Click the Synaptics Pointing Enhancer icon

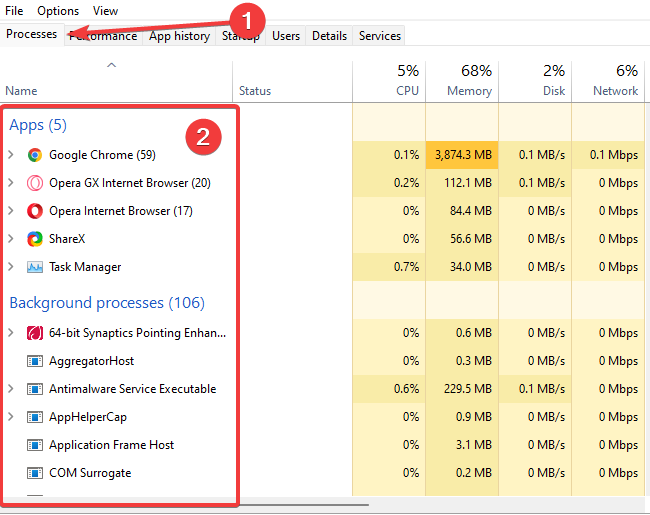pyautogui.click(x=35, y=333)
